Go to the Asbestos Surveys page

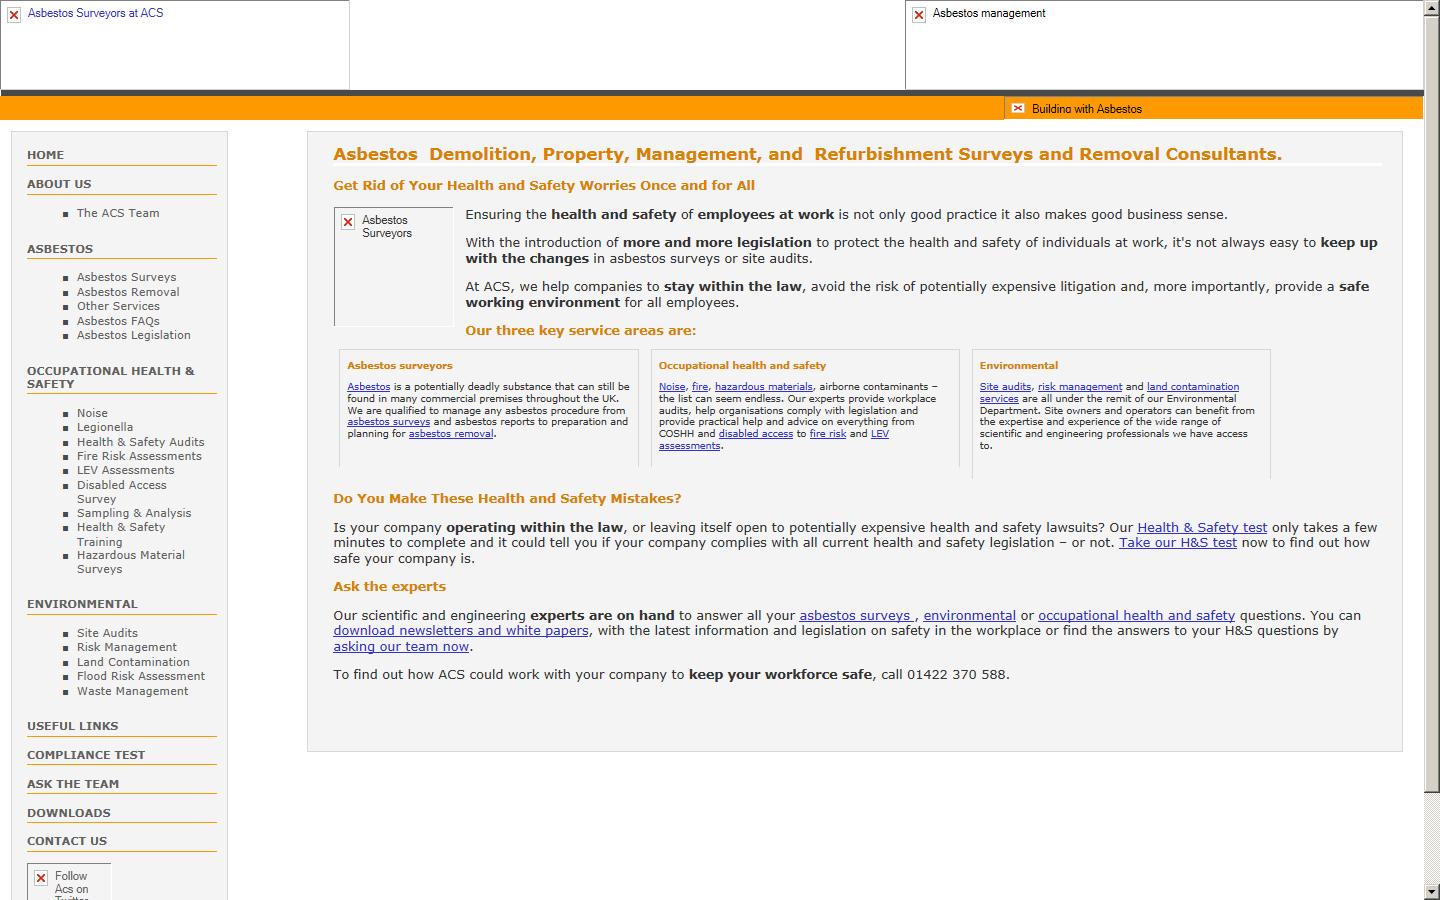tap(126, 277)
